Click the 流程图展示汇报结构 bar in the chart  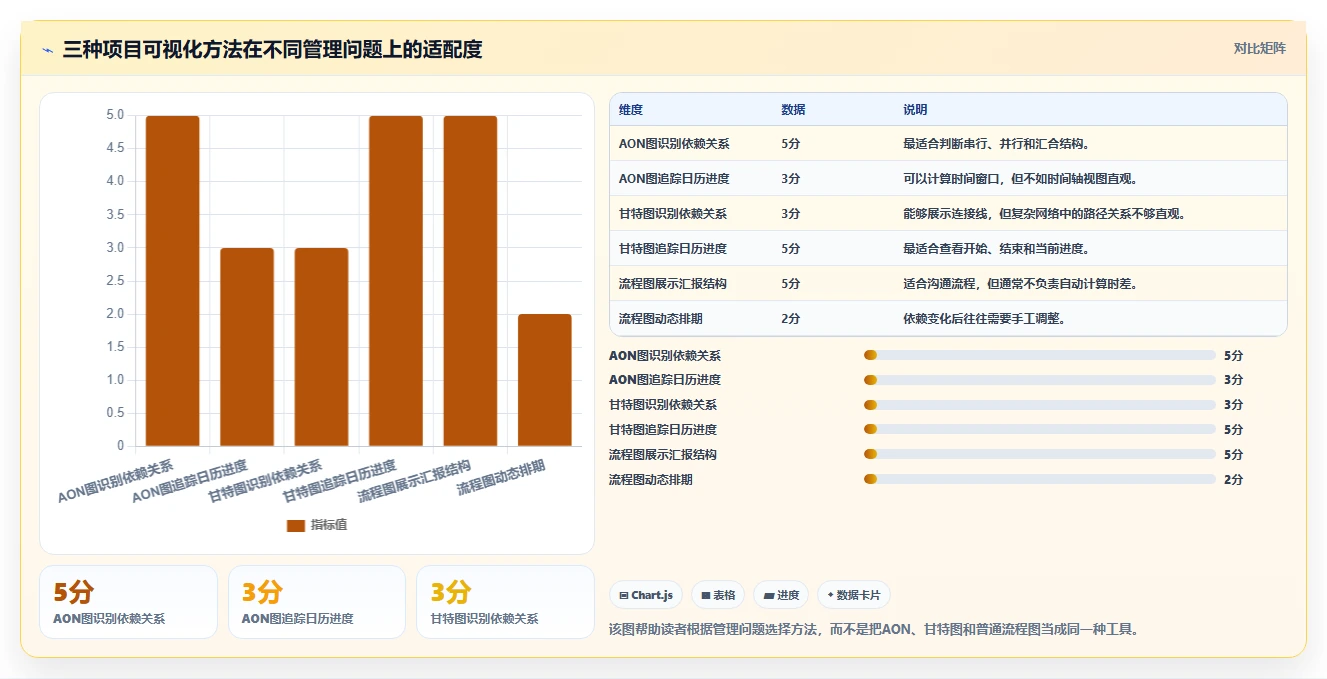coord(470,281)
